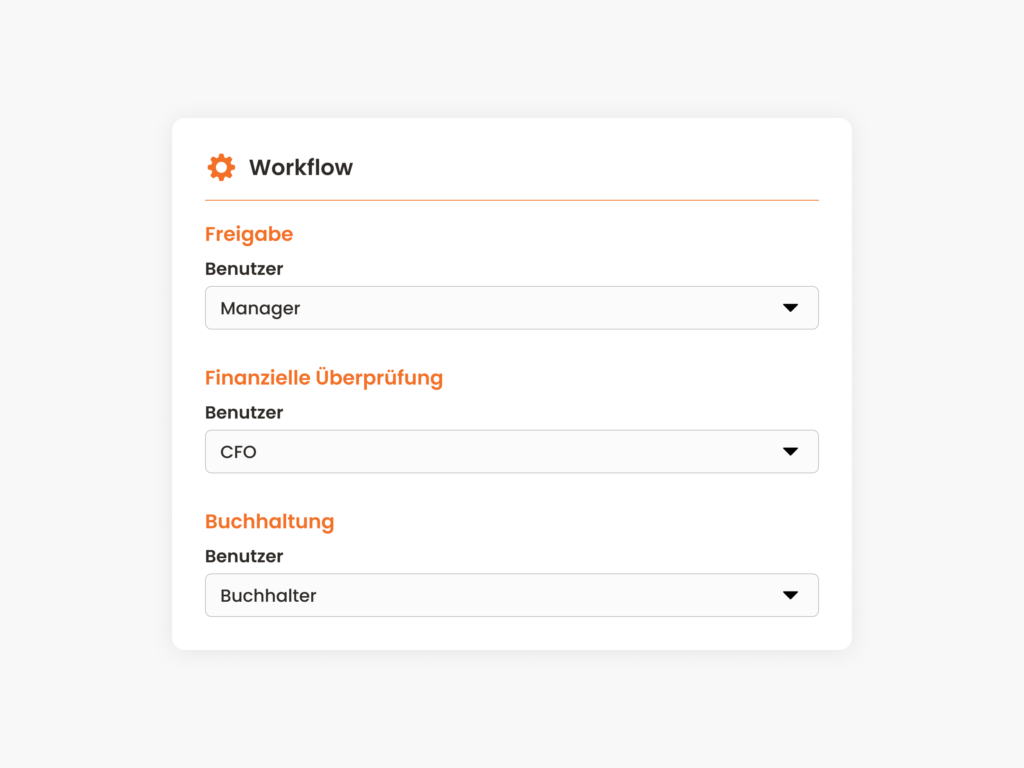Select the Manager text in first dropdown
The image size is (1024, 768).
pos(260,308)
